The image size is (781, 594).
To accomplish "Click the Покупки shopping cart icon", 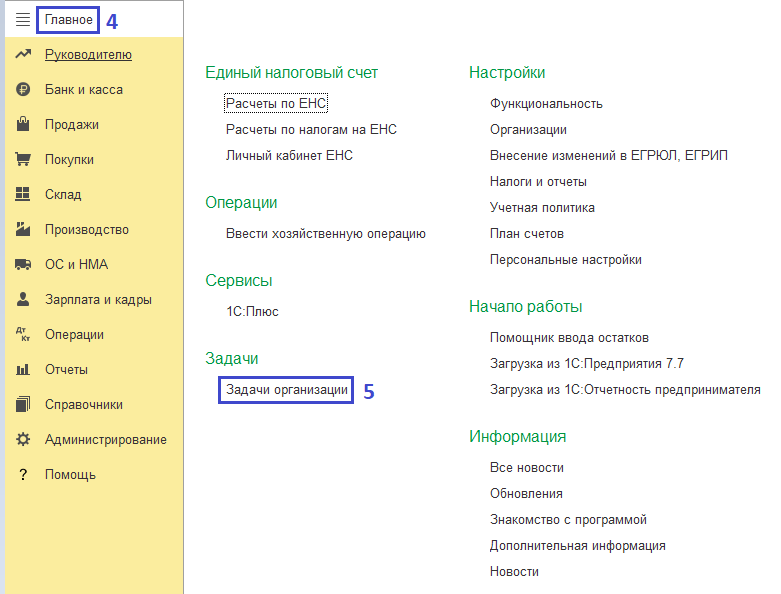I will pyautogui.click(x=23, y=160).
